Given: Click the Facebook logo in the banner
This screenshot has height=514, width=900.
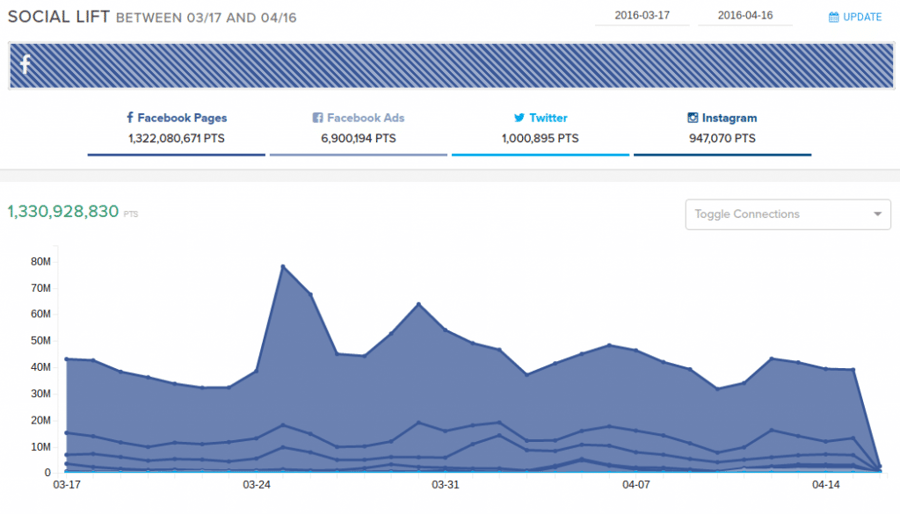Looking at the screenshot, I should [25, 65].
